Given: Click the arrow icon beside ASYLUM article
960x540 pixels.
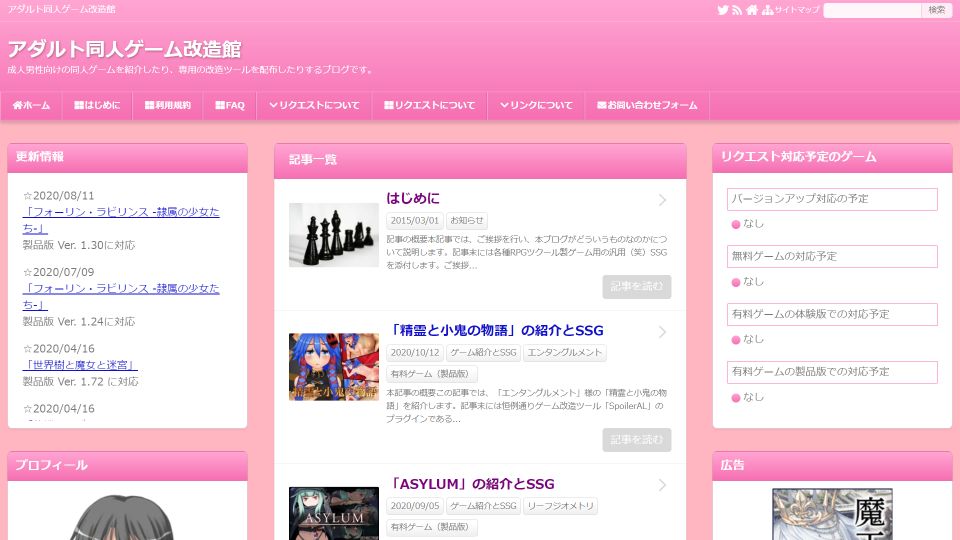Looking at the screenshot, I should [662, 485].
